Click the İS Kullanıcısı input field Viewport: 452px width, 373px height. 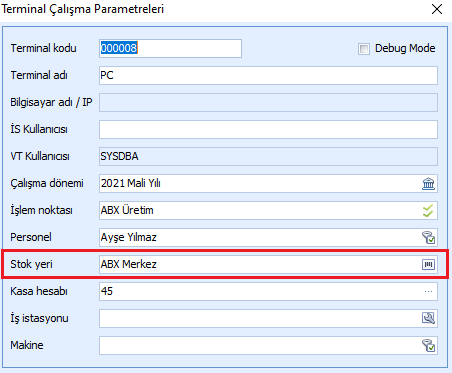click(x=268, y=129)
